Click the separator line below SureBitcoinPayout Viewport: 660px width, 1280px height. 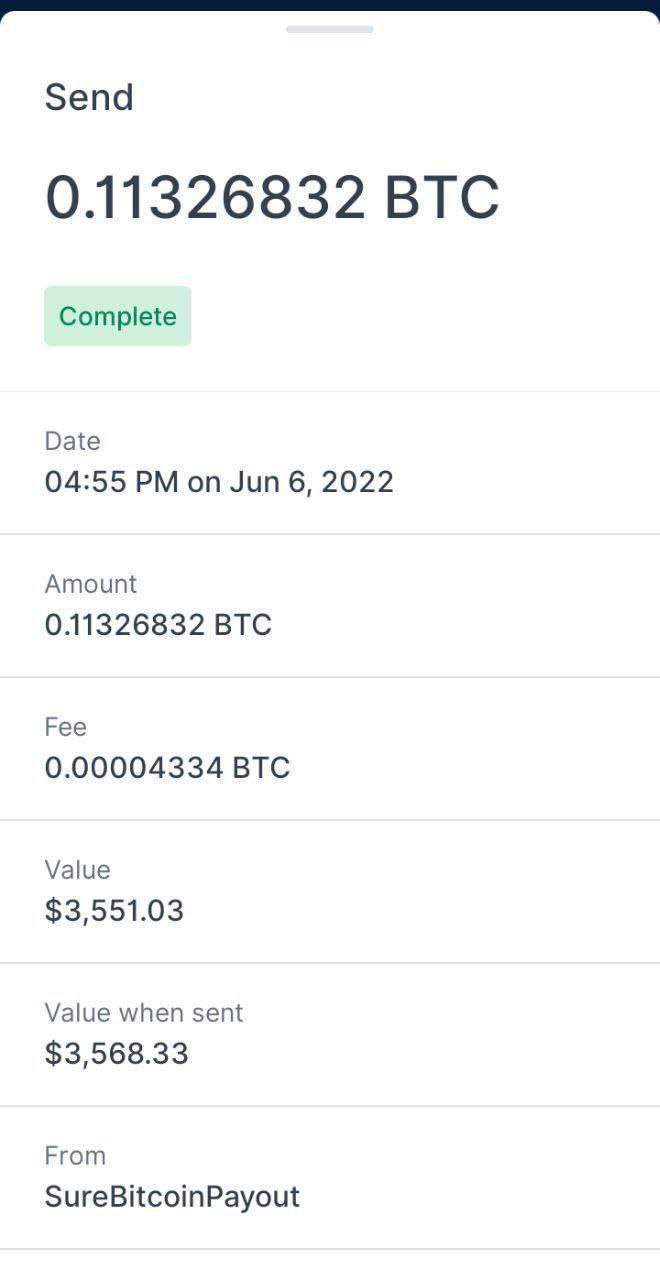330,1249
